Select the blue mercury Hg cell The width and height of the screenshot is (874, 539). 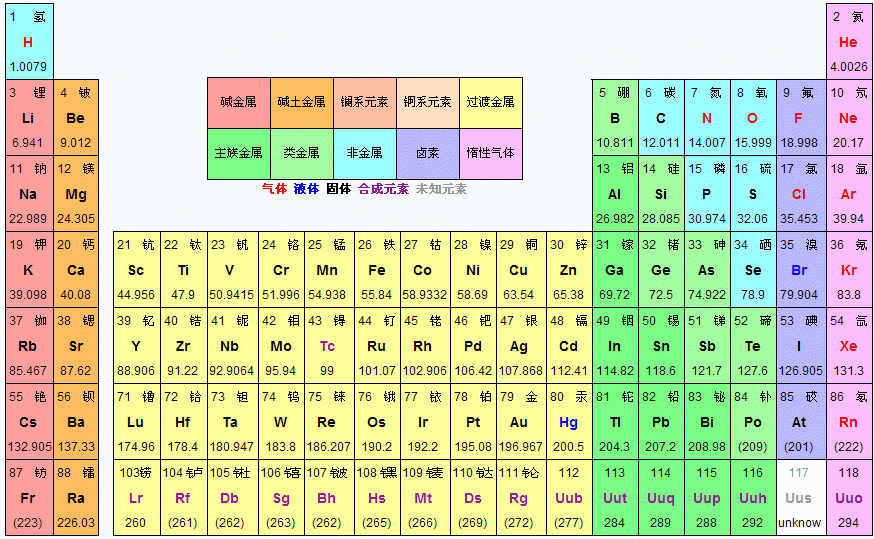point(569,421)
